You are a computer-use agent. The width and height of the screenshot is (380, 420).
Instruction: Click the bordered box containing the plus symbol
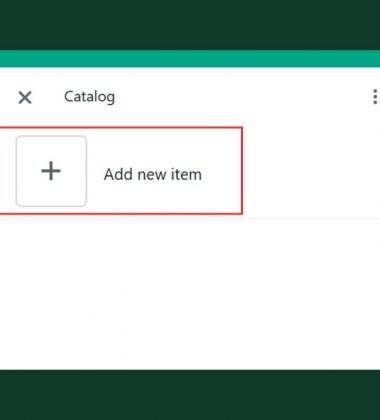pos(51,171)
